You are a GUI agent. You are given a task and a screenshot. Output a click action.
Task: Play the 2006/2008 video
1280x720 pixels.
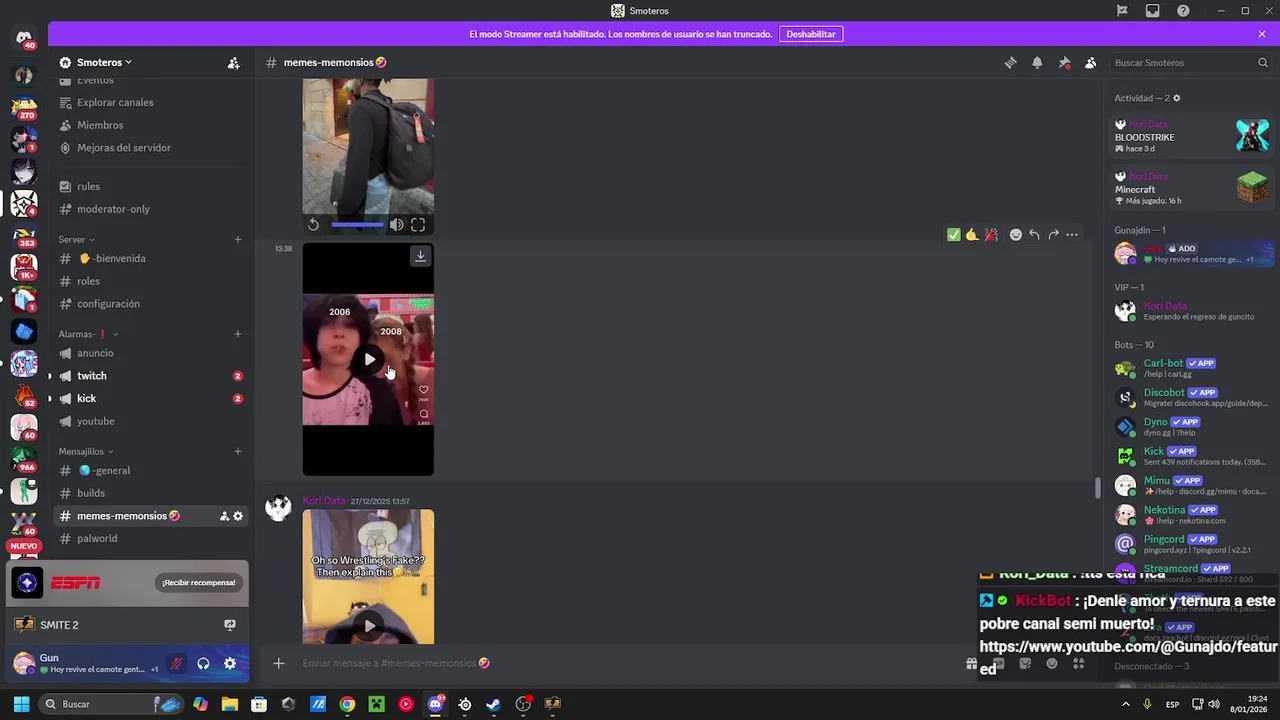tap(369, 359)
